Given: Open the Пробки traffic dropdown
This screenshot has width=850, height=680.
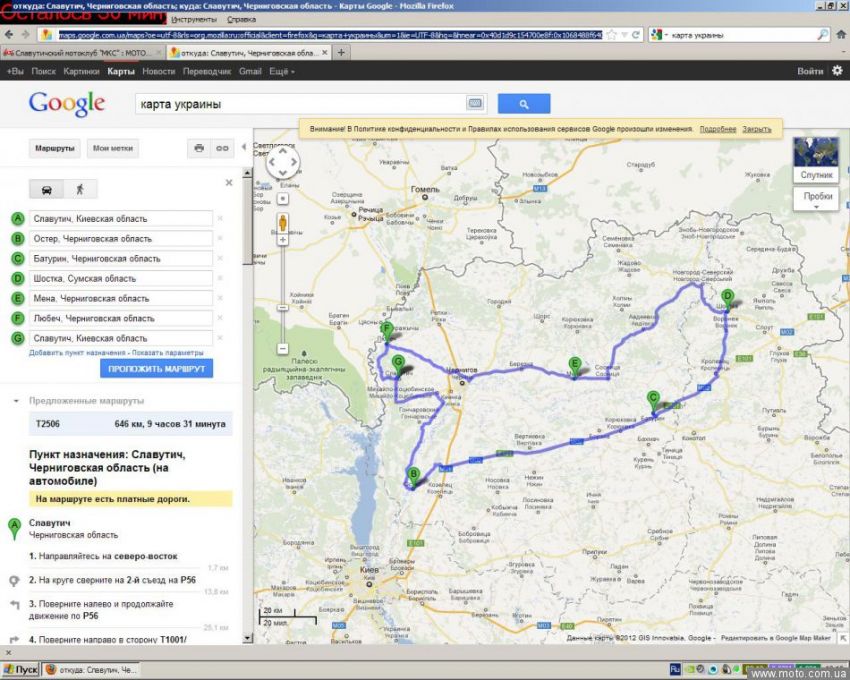Looking at the screenshot, I should [816, 198].
